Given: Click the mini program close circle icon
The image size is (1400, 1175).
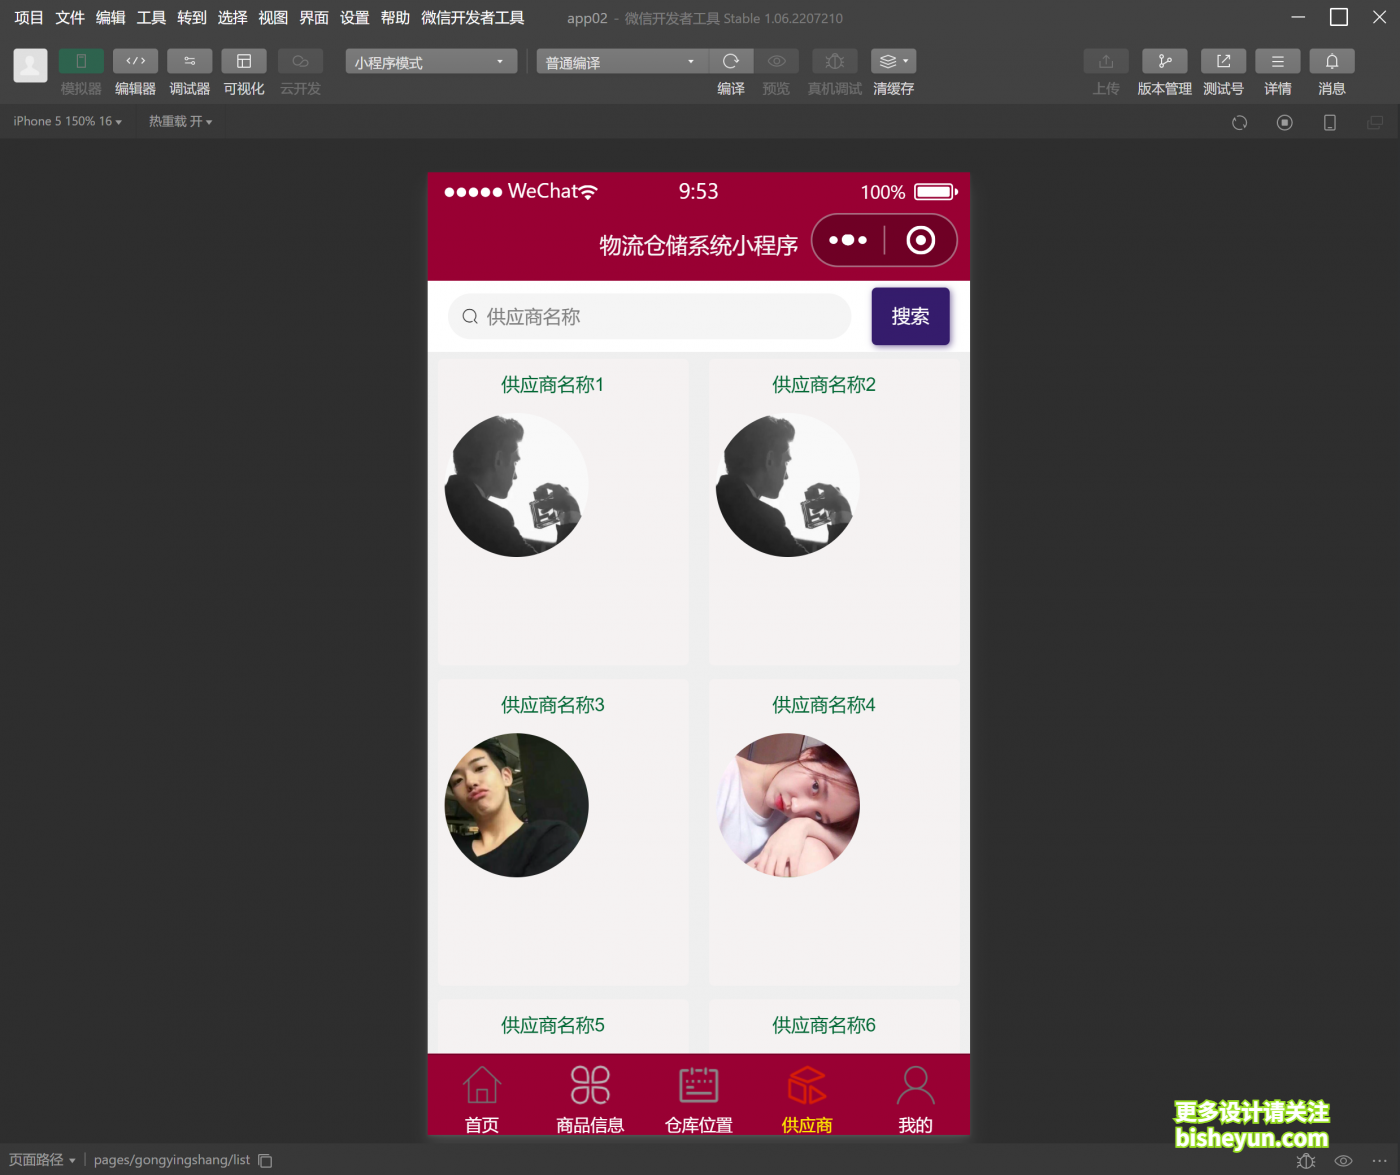Looking at the screenshot, I should [921, 240].
